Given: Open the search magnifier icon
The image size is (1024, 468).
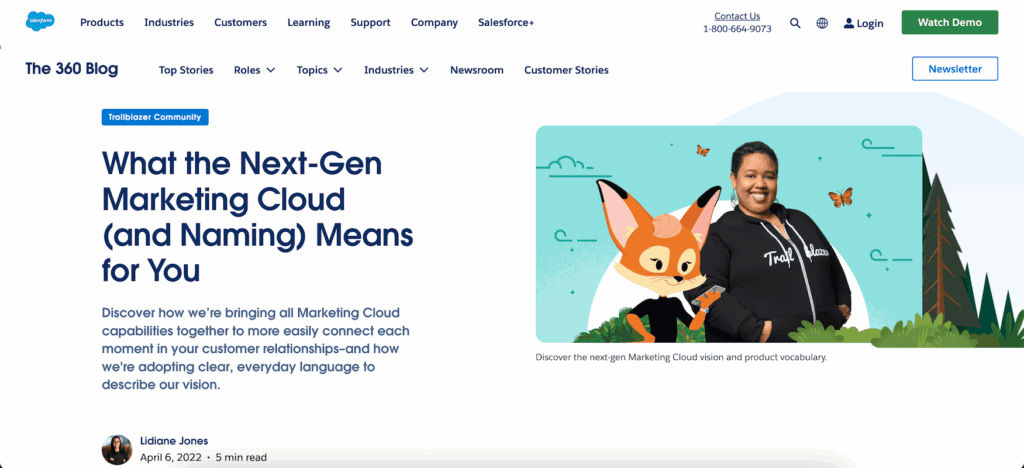Looking at the screenshot, I should pos(795,23).
